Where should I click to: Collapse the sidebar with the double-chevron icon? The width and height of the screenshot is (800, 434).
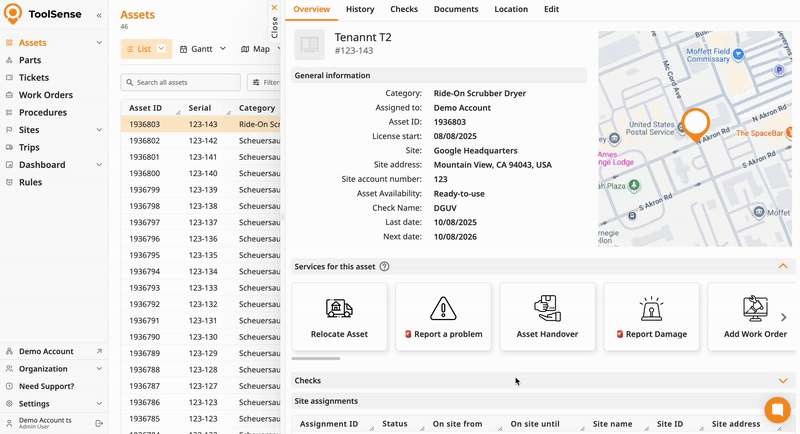(x=98, y=16)
